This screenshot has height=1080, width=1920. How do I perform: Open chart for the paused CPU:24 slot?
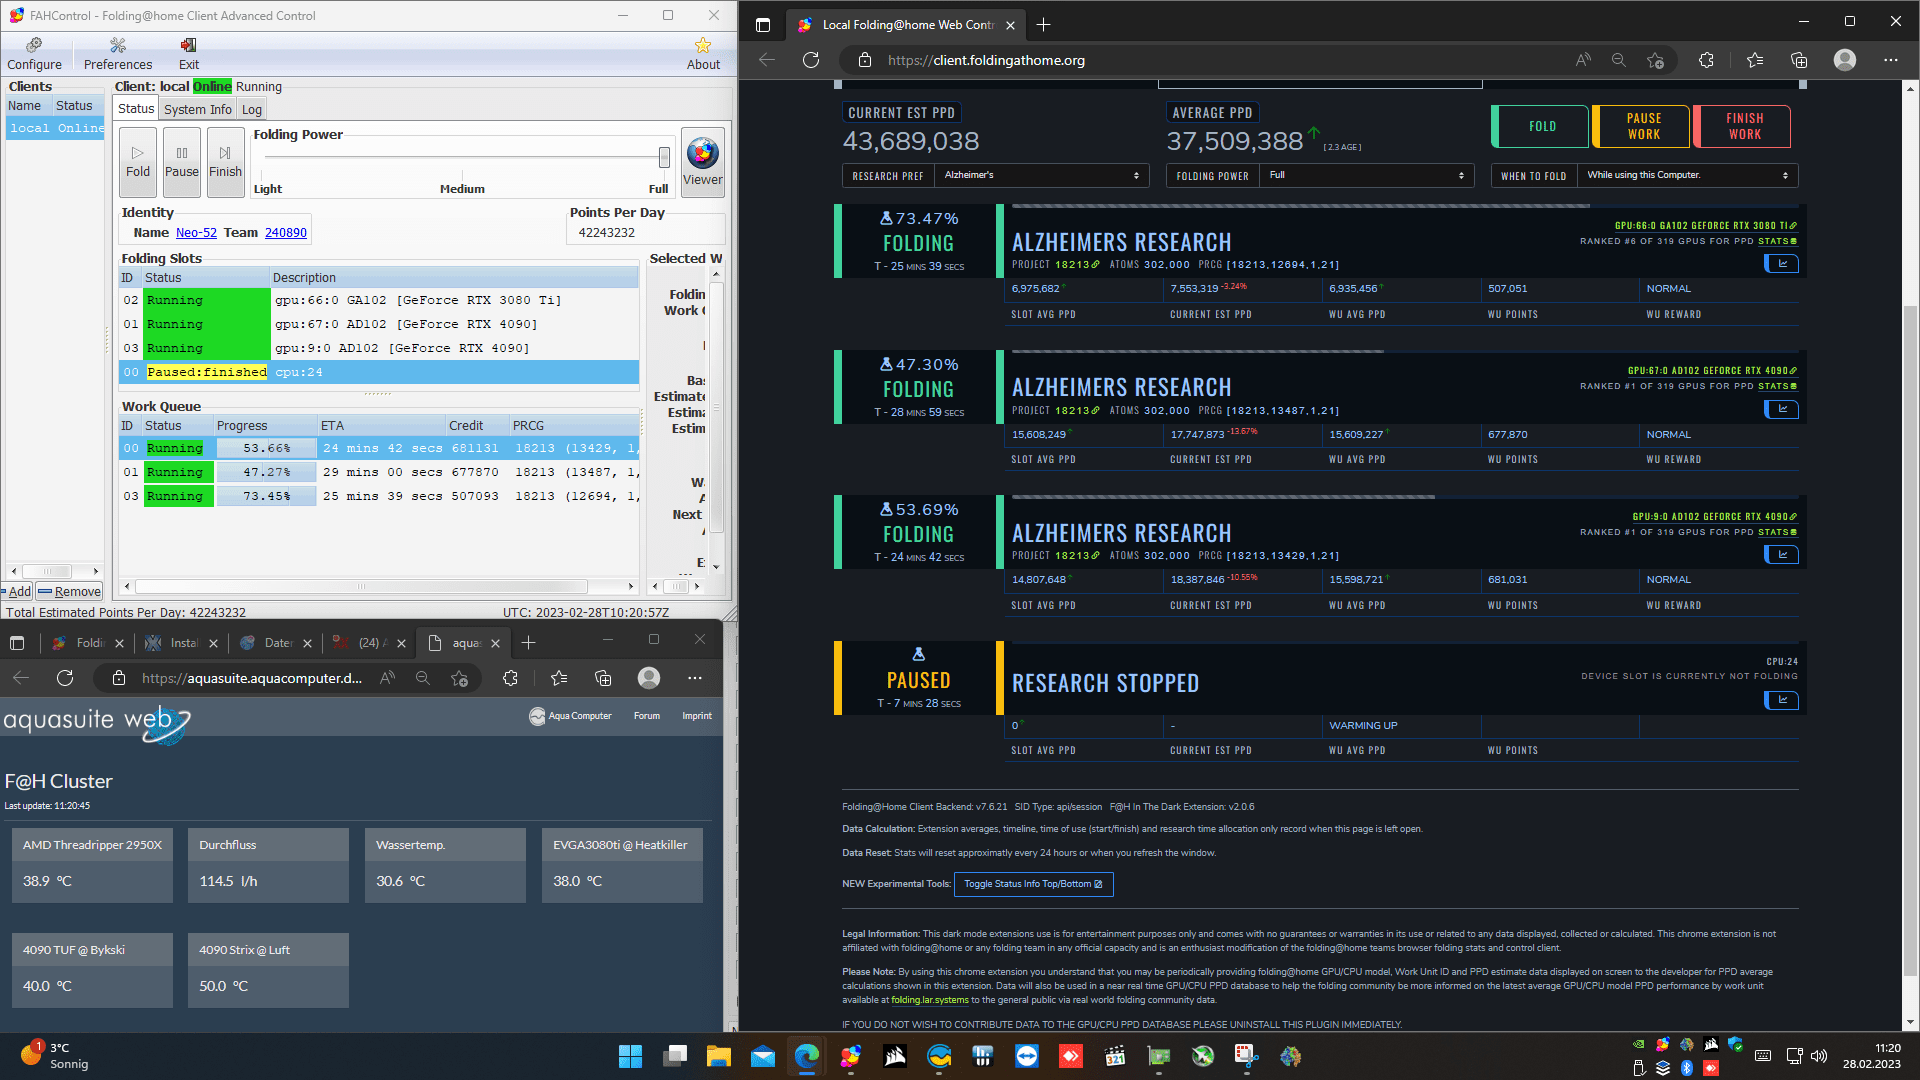click(x=1781, y=700)
